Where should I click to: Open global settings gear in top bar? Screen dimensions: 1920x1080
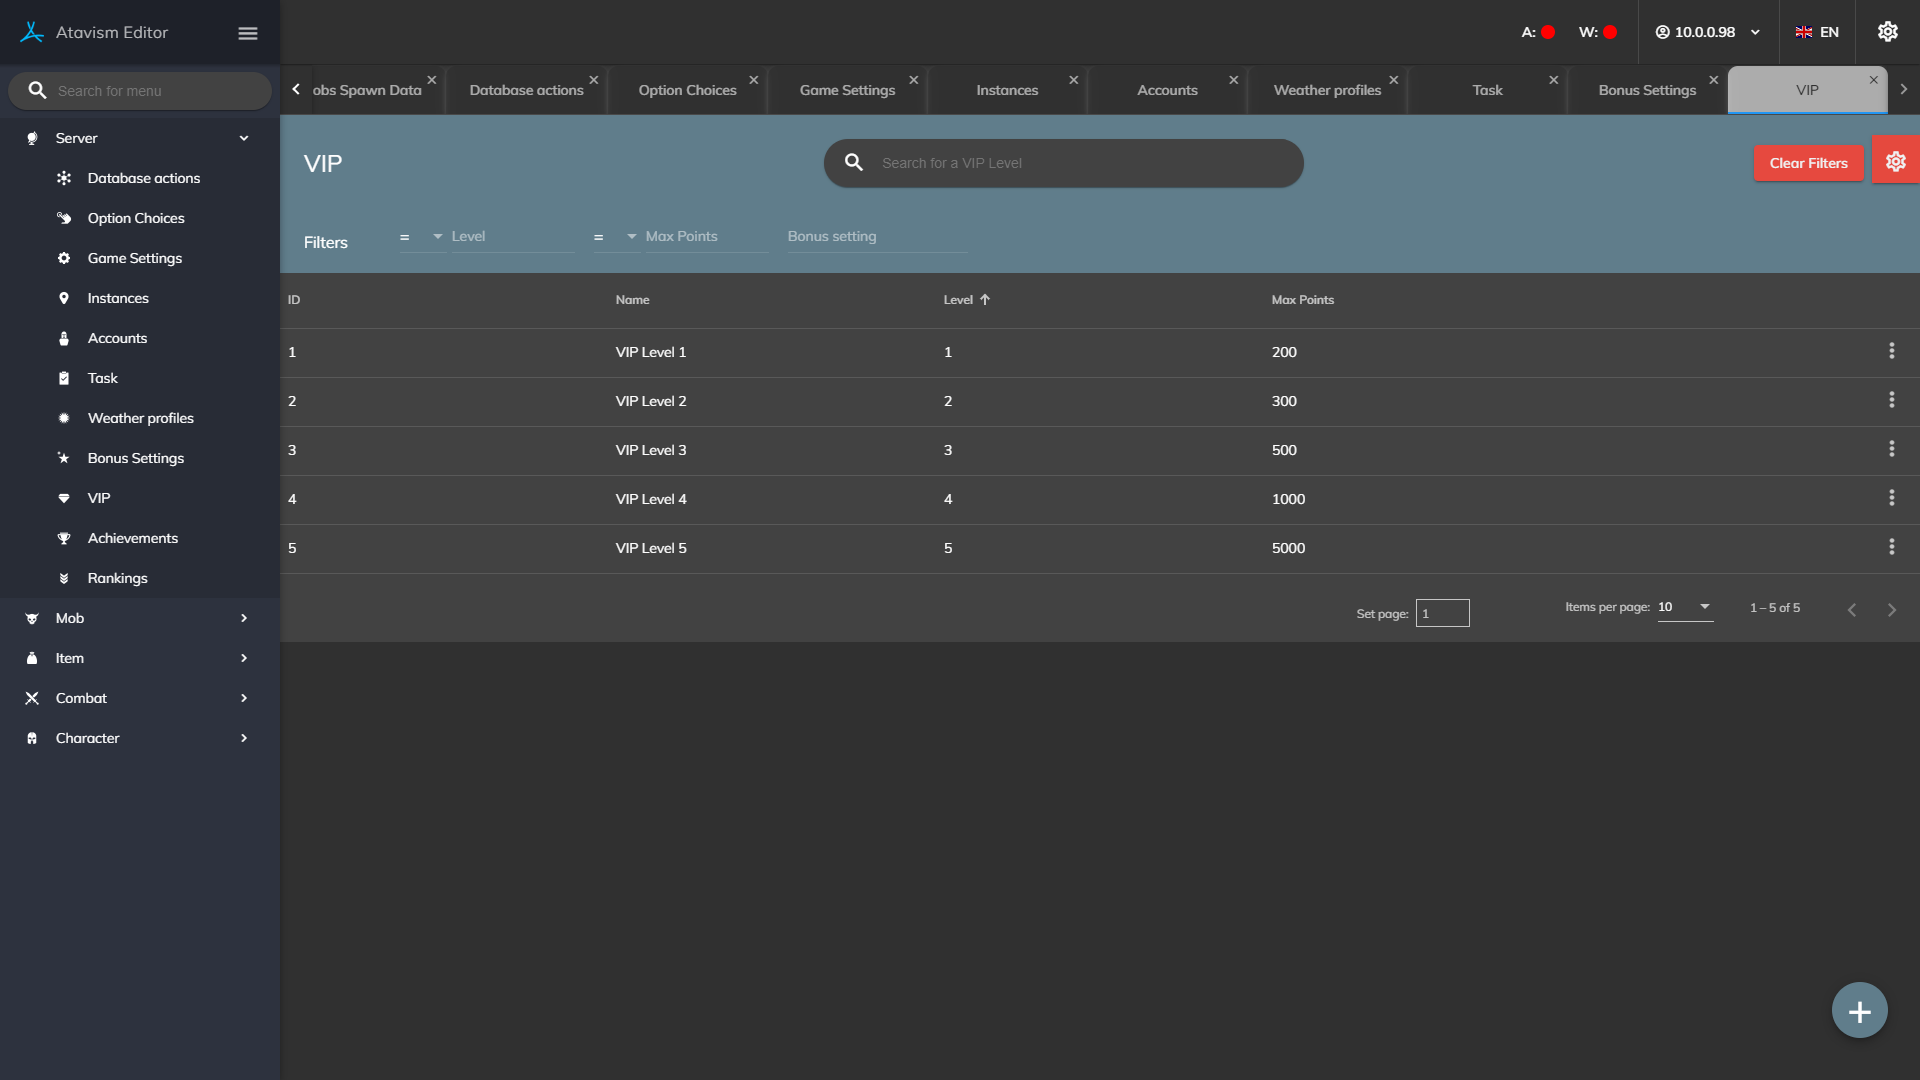click(x=1887, y=32)
